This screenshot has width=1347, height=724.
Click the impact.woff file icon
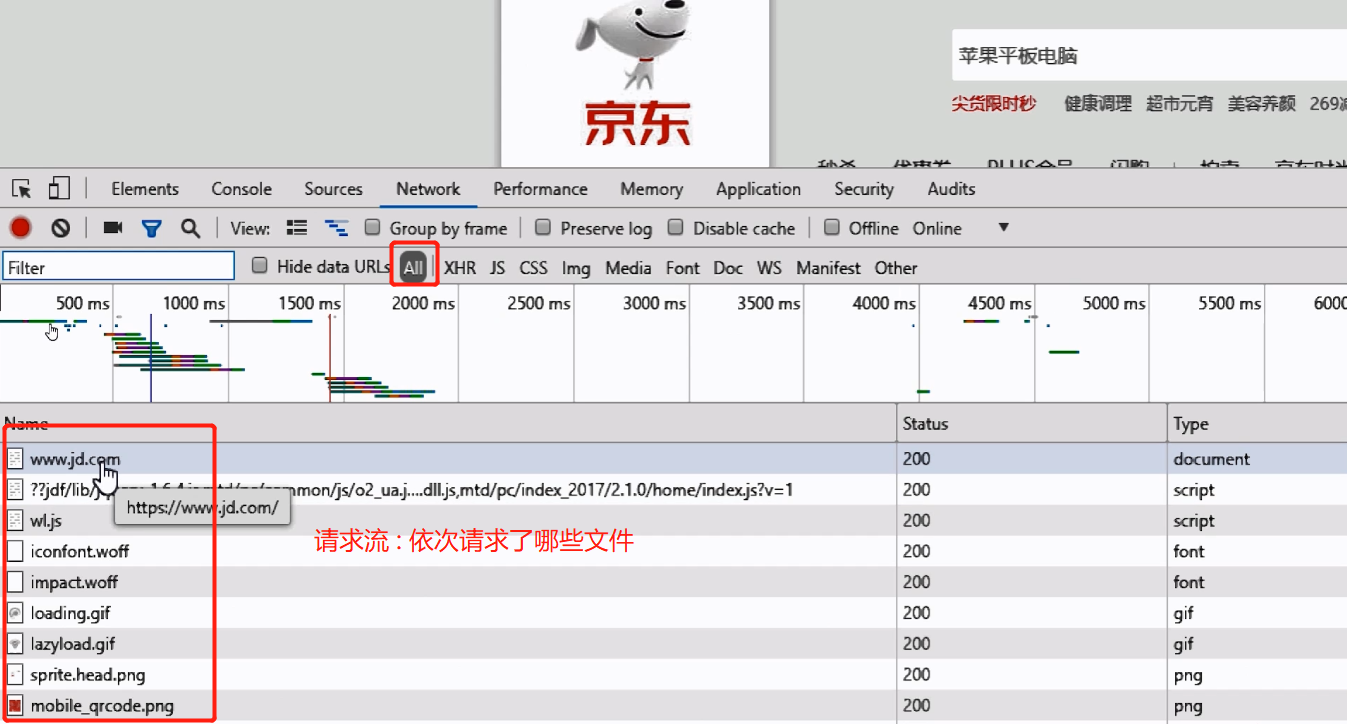point(15,582)
